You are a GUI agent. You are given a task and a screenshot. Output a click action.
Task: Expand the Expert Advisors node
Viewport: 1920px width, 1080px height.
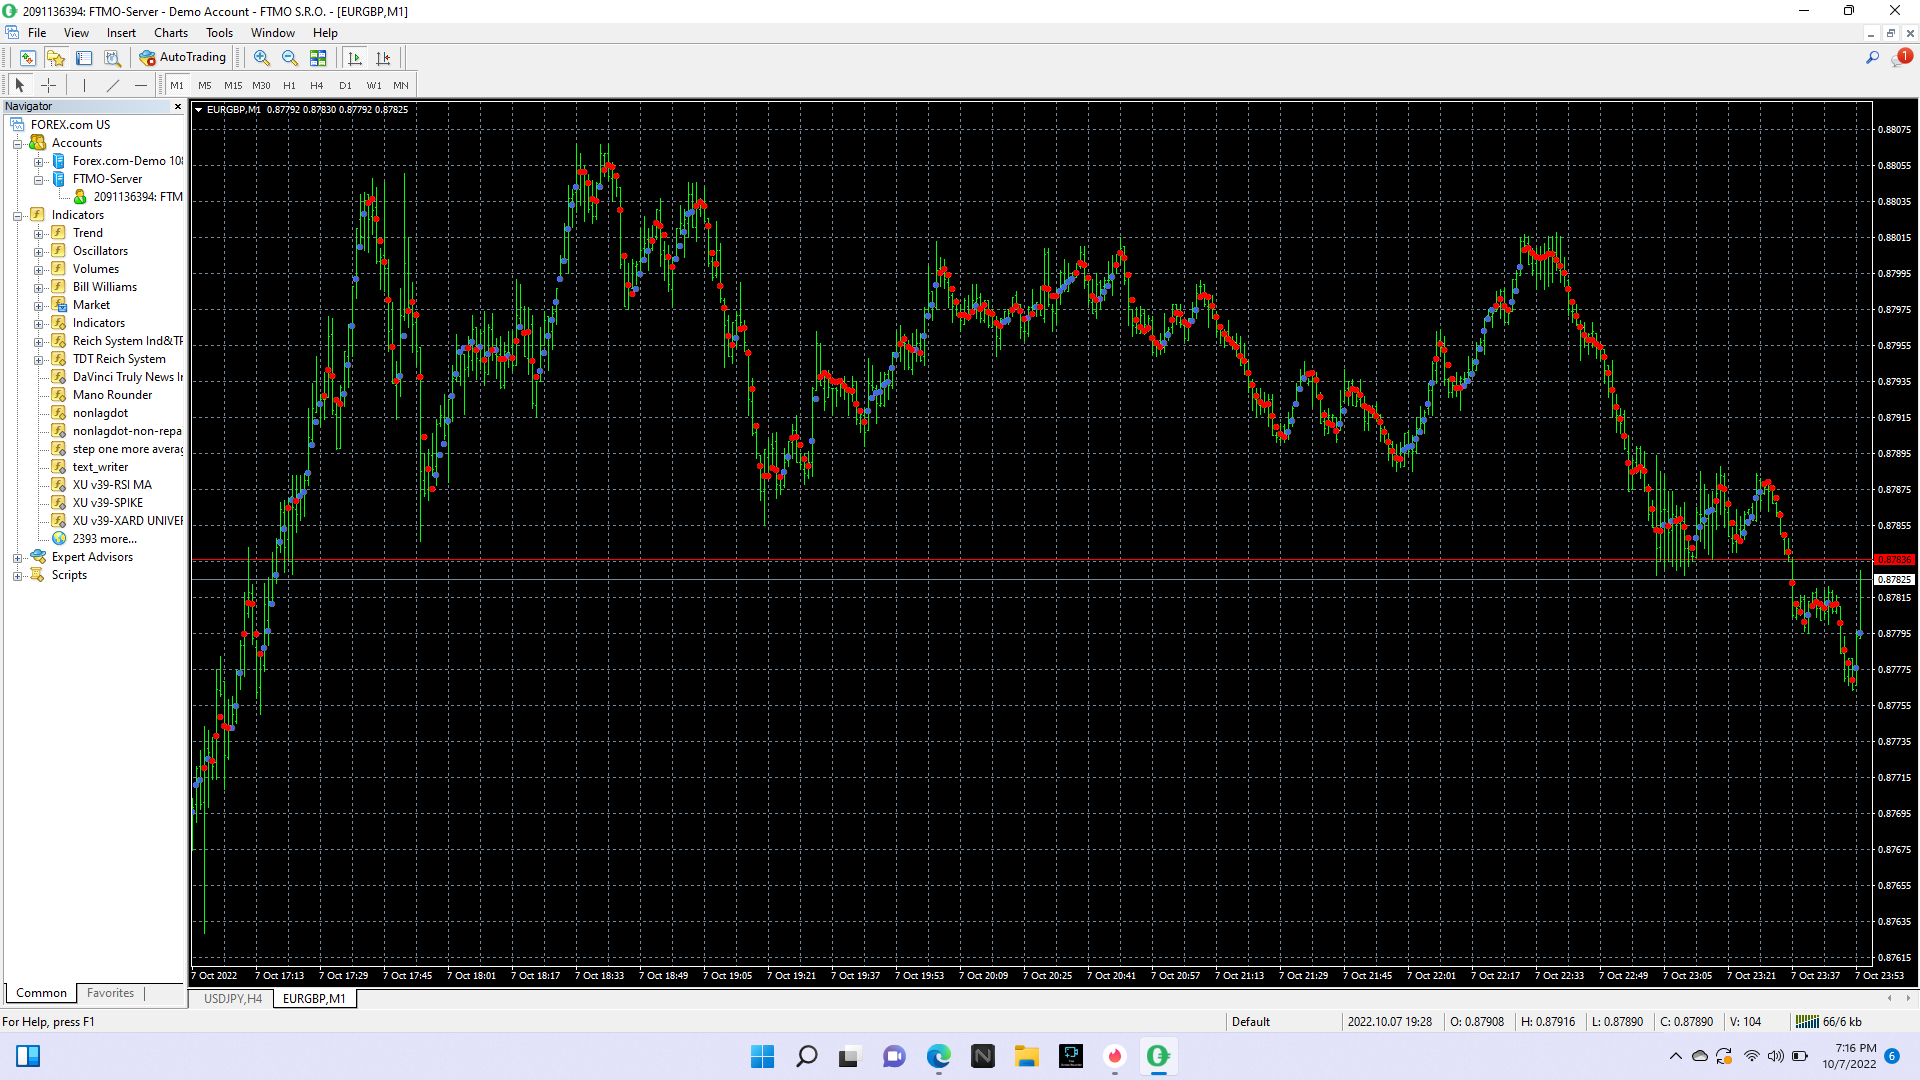(x=17, y=558)
